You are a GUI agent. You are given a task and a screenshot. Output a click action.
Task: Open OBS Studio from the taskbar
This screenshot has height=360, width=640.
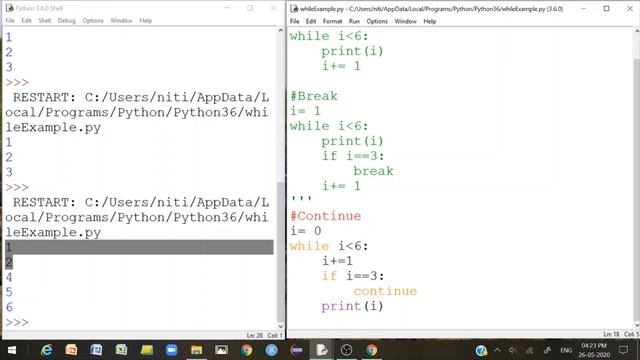point(347,350)
